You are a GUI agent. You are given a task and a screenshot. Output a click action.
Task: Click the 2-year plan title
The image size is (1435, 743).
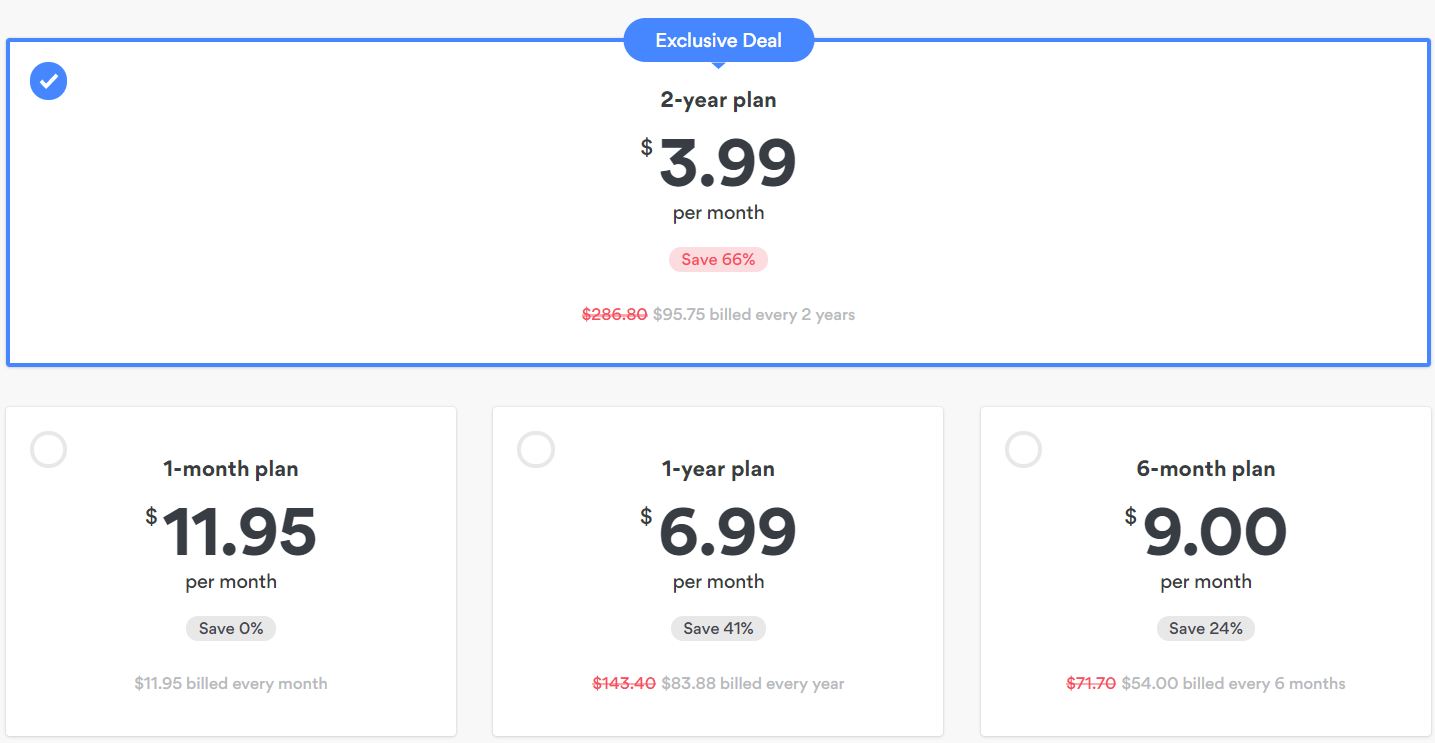(718, 100)
